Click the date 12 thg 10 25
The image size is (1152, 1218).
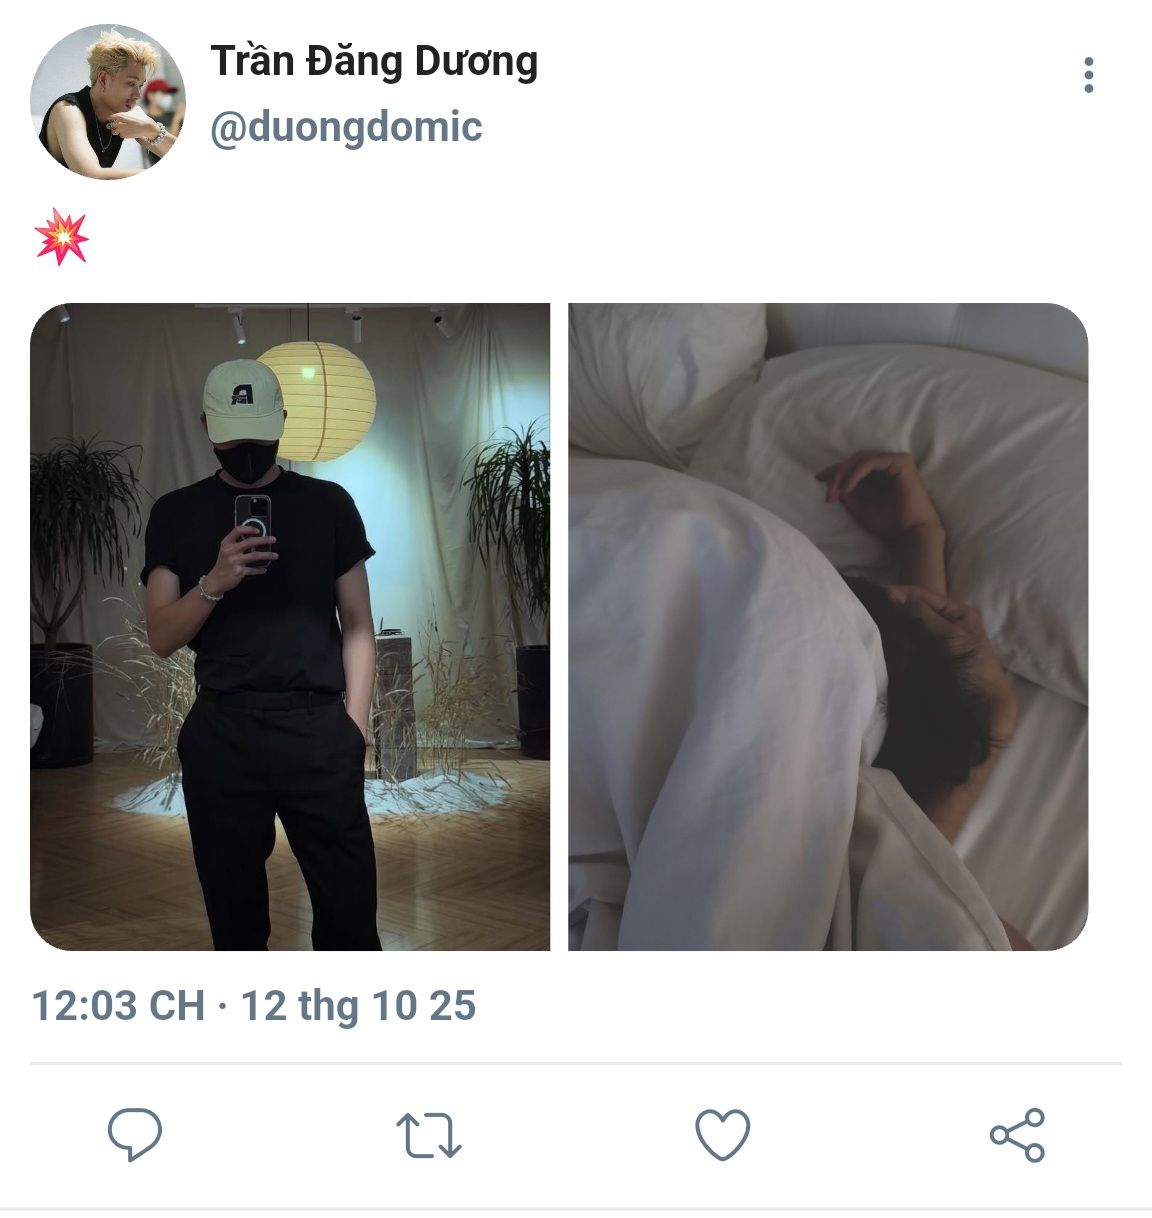tap(358, 1005)
